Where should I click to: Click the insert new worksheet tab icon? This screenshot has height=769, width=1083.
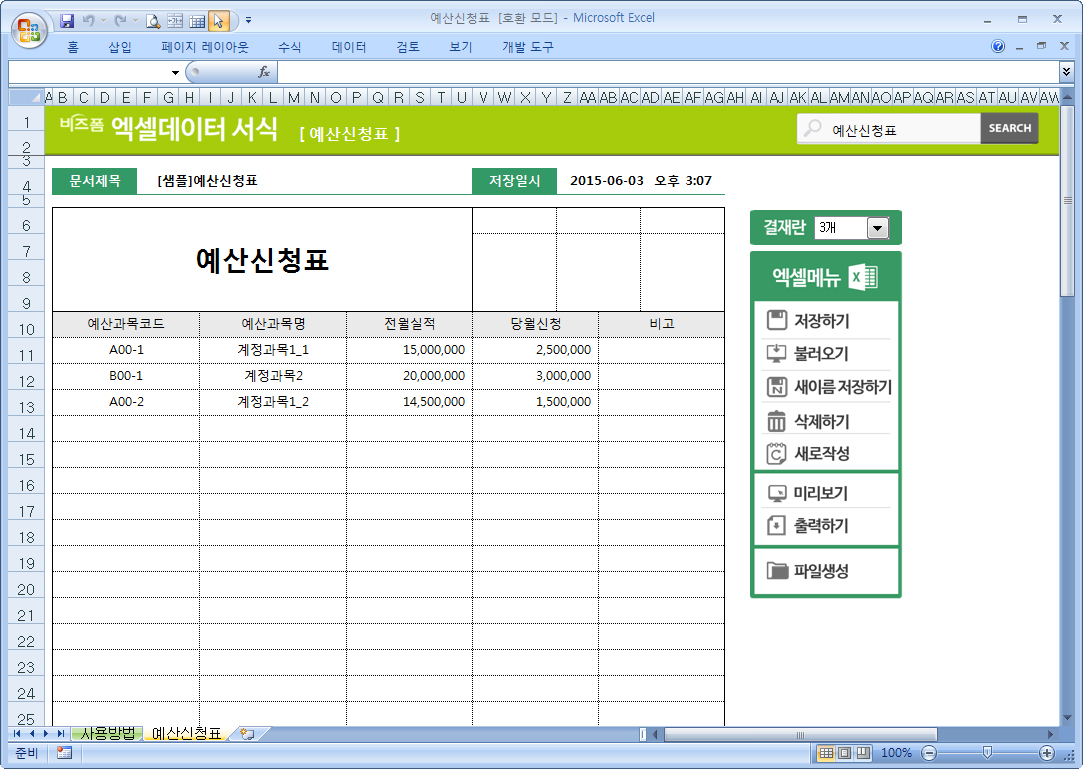(247, 734)
